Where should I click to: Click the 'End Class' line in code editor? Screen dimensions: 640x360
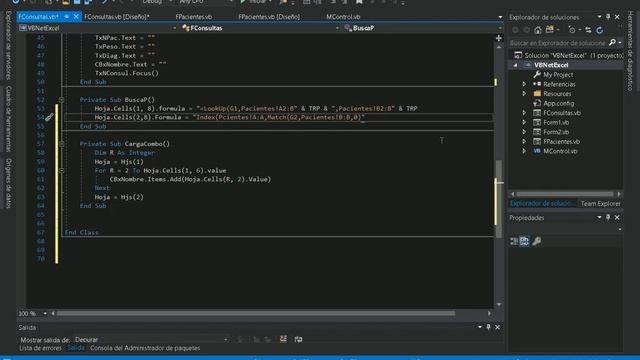click(82, 232)
